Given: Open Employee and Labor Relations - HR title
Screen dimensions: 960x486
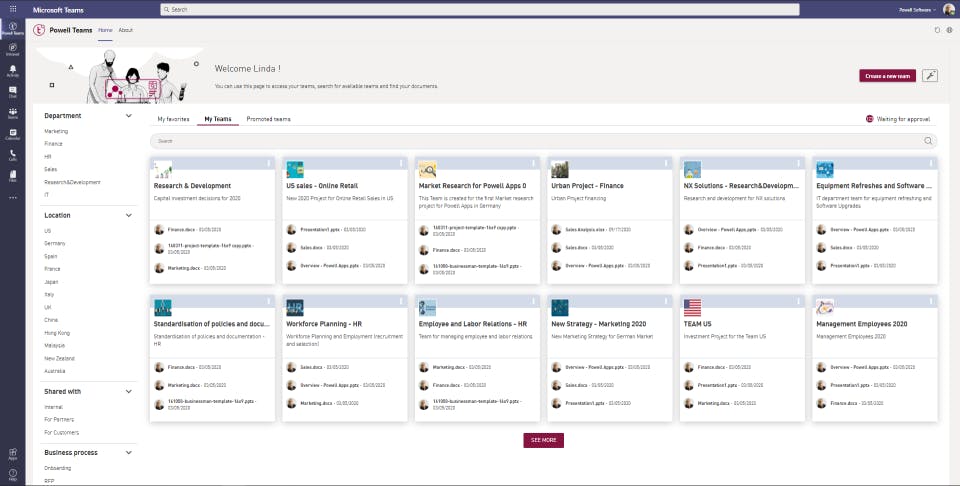Looking at the screenshot, I should click(x=473, y=324).
